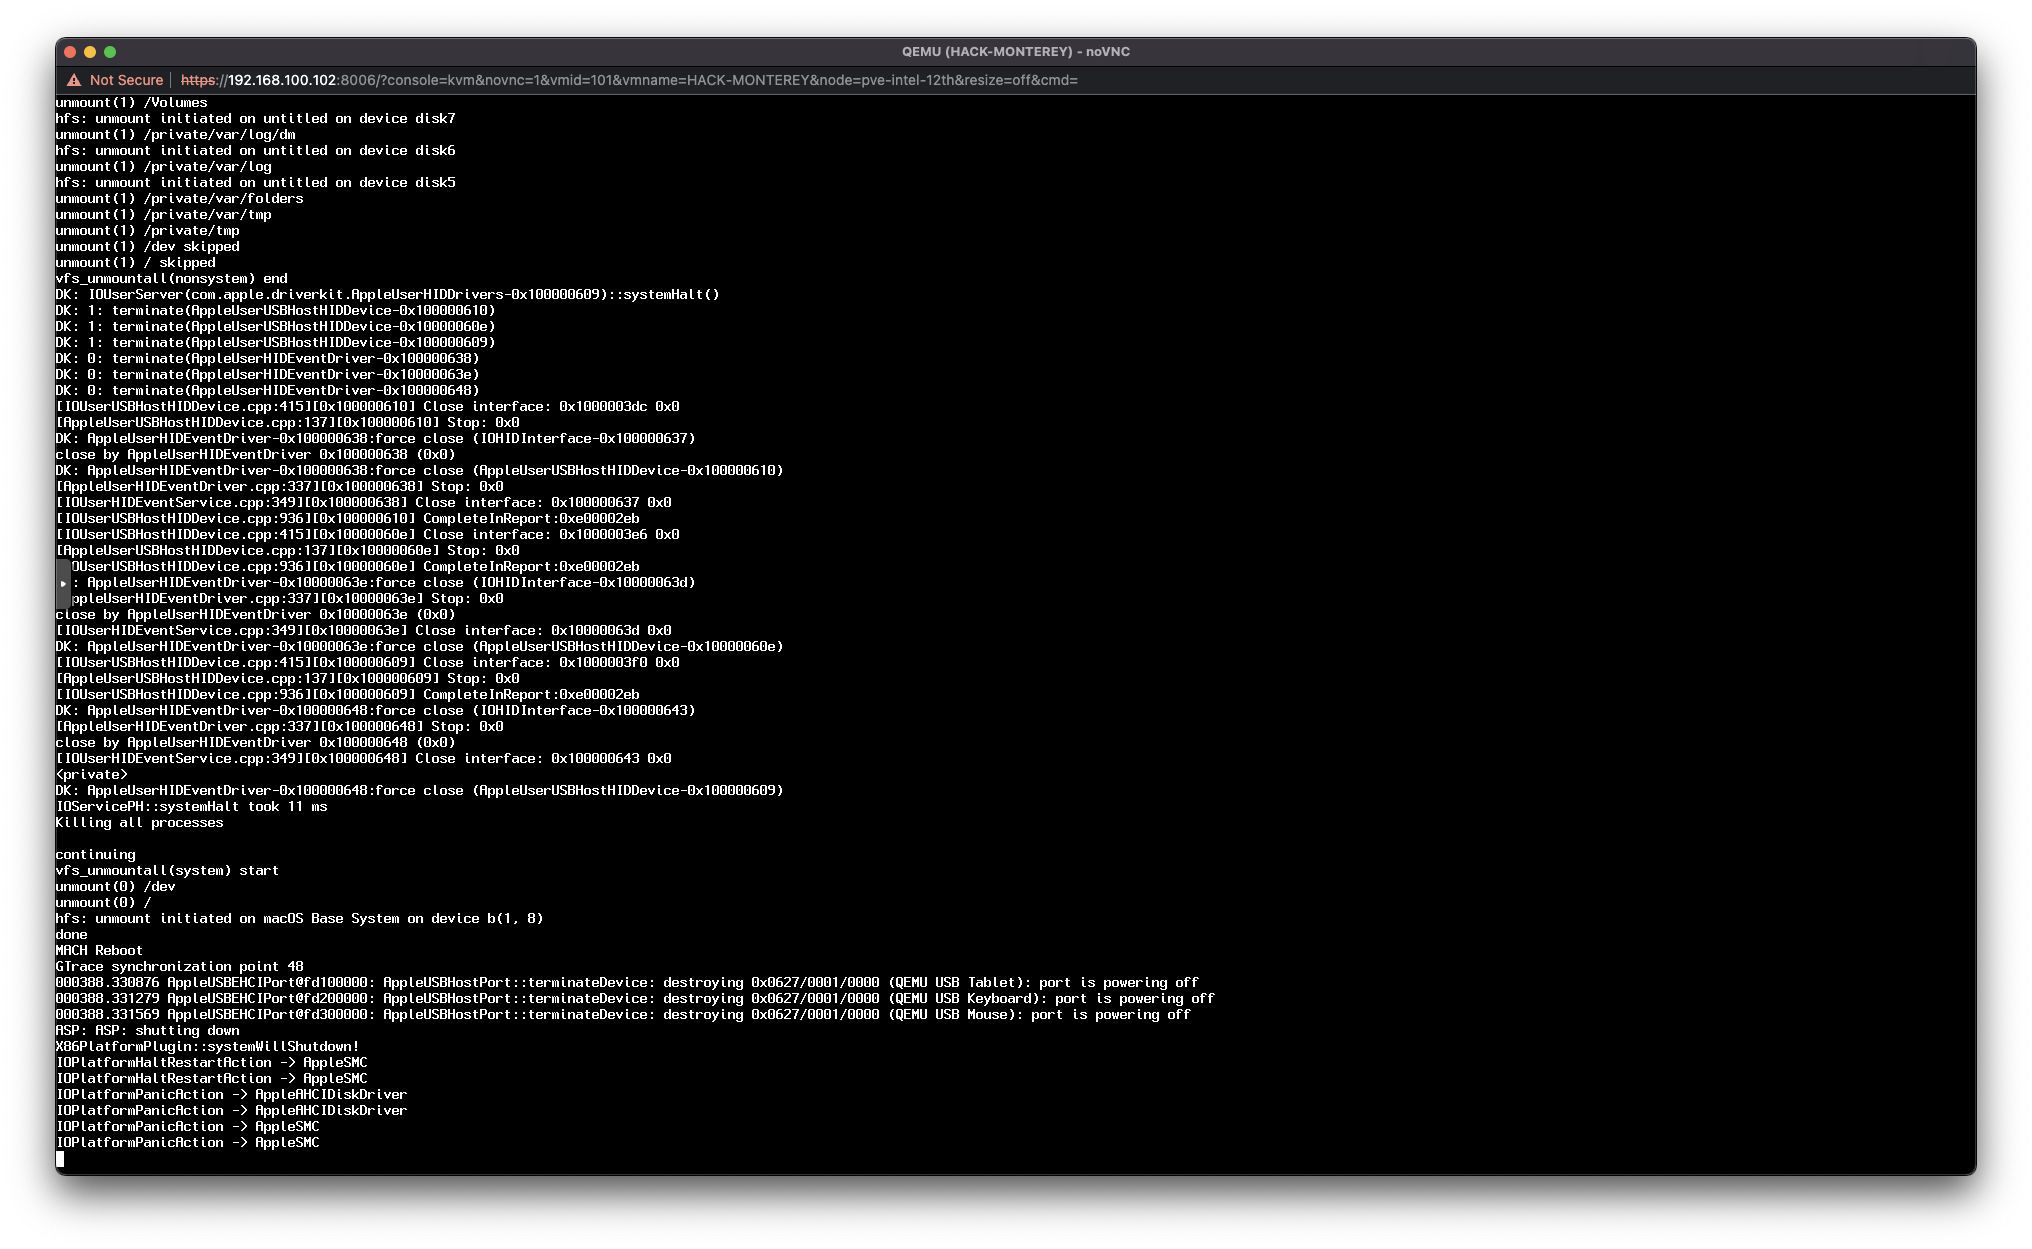Click the 'X86PlatformPlugin::systemWillShutdown!' line
The height and width of the screenshot is (1249, 2032).
click(x=207, y=1047)
